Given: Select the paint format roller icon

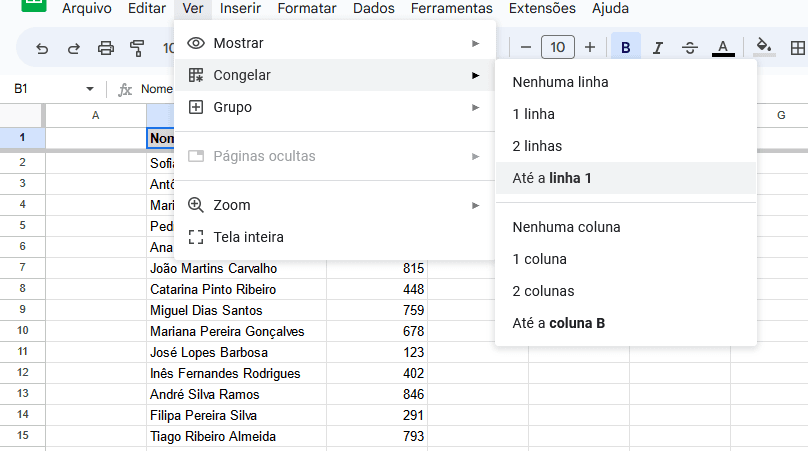Looking at the screenshot, I should (x=138, y=47).
